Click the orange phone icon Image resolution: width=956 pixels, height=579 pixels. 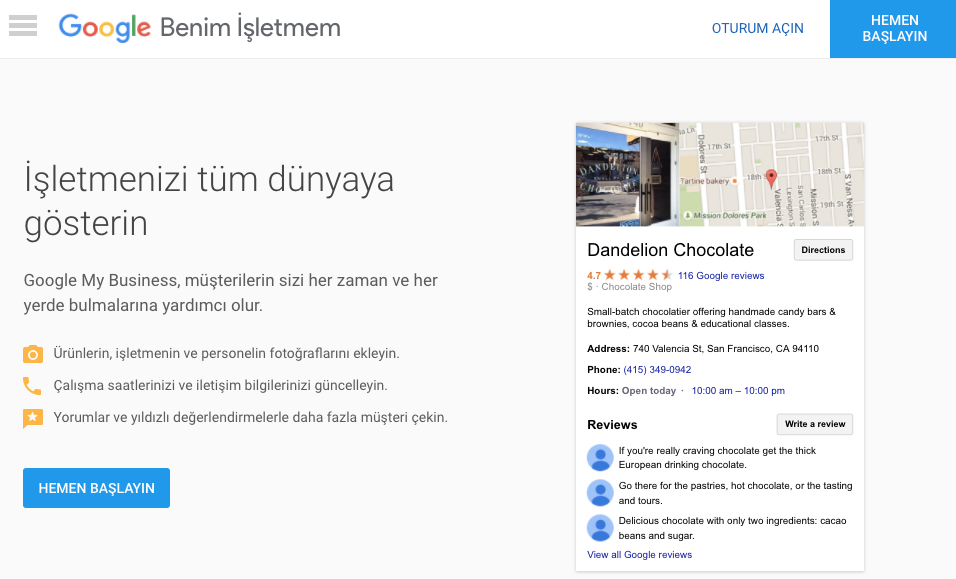tap(32, 386)
